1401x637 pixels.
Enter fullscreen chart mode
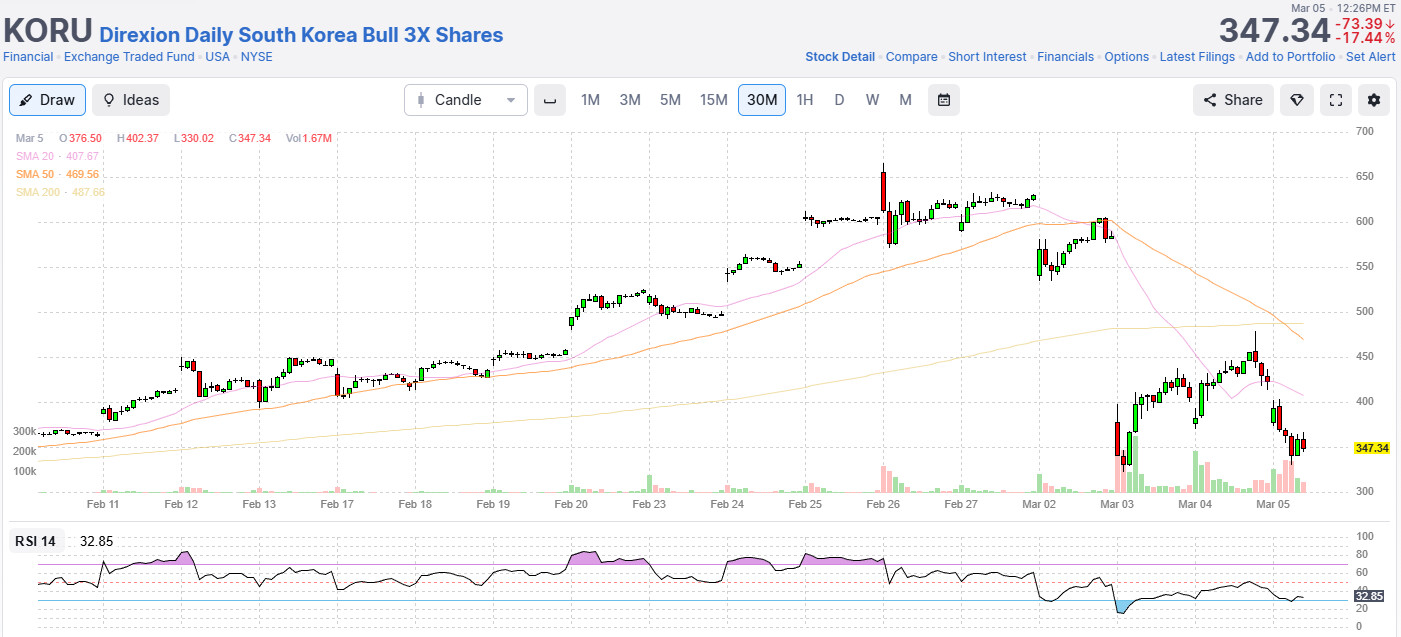click(1335, 100)
